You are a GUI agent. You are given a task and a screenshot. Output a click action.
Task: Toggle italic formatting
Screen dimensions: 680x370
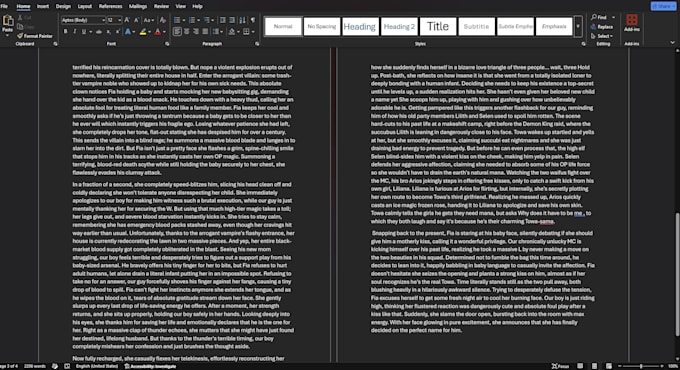pos(75,32)
